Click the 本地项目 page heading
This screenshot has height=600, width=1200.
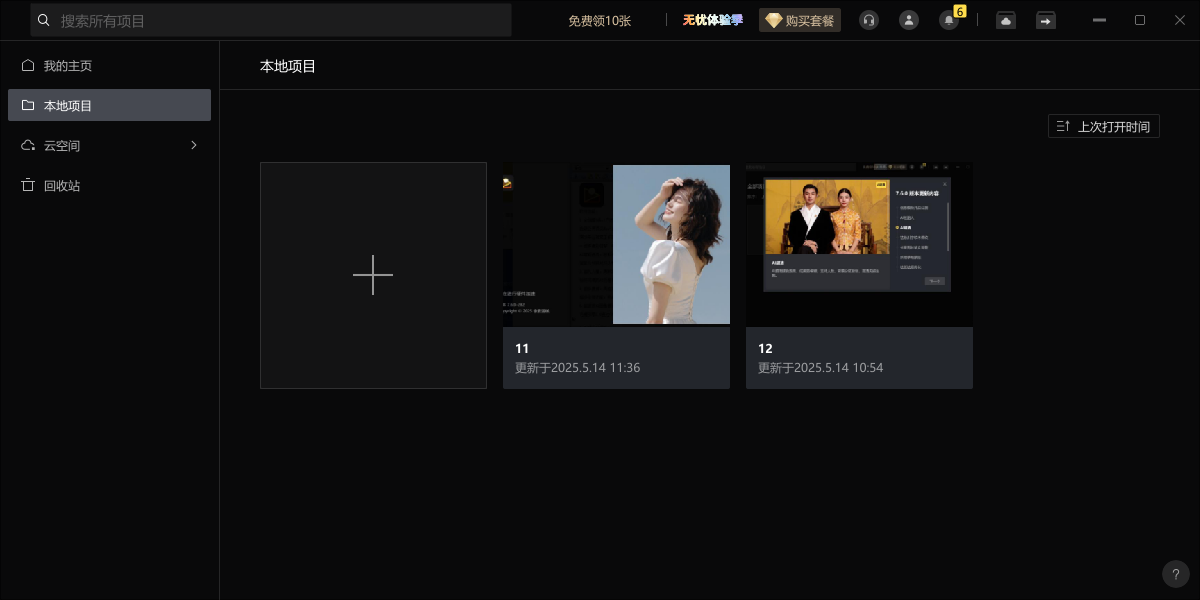[x=288, y=66]
